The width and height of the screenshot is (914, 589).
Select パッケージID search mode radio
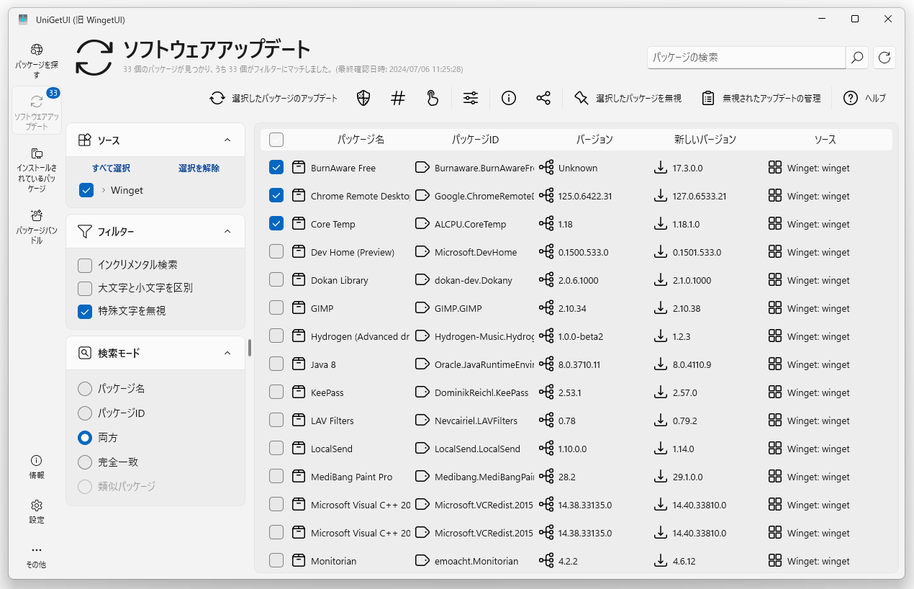click(x=85, y=413)
